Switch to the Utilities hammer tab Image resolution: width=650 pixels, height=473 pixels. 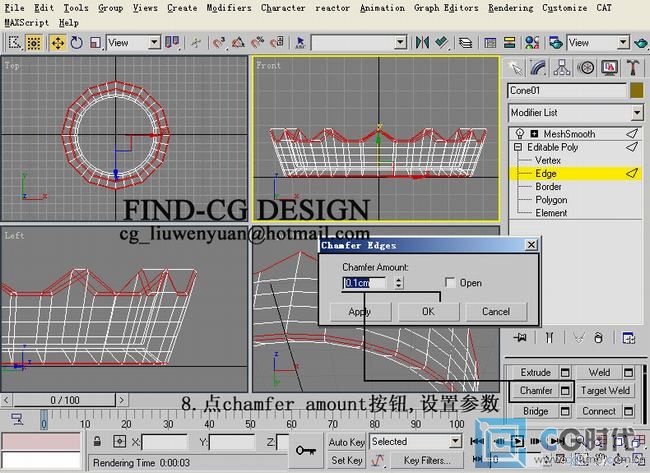(x=633, y=68)
